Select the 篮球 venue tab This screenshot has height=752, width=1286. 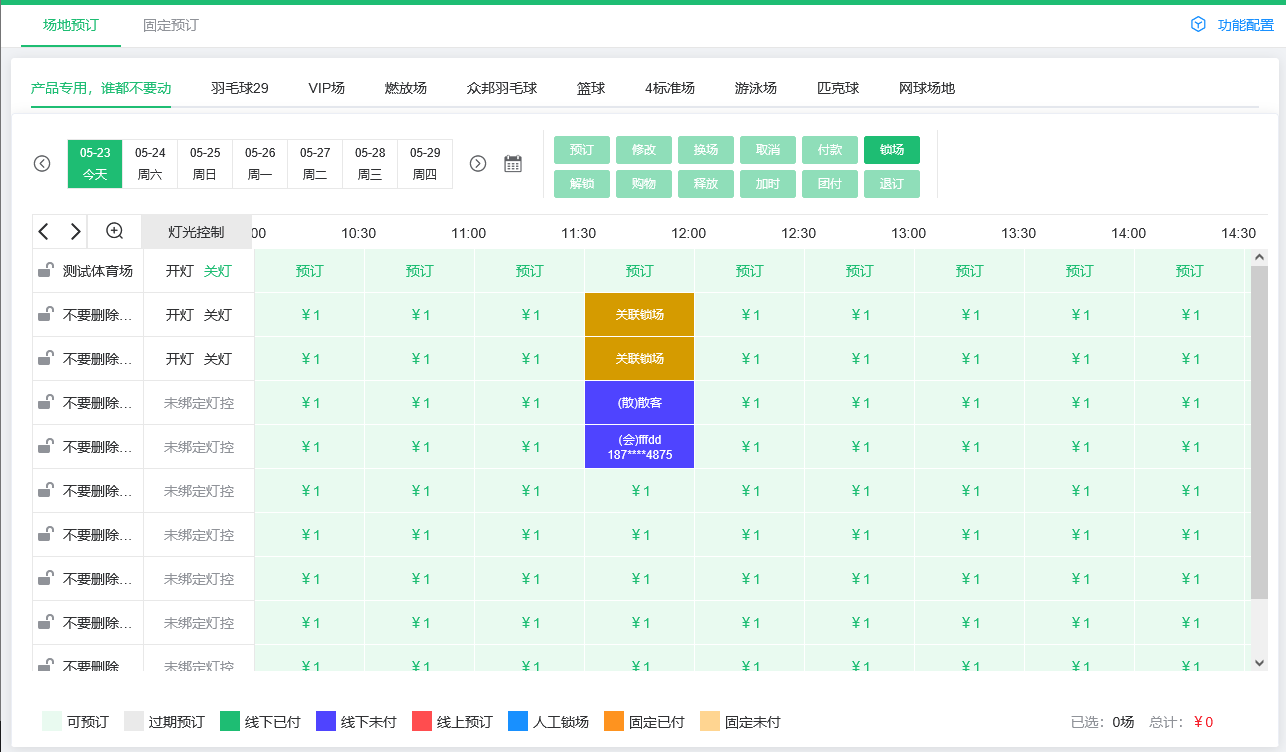(x=591, y=88)
